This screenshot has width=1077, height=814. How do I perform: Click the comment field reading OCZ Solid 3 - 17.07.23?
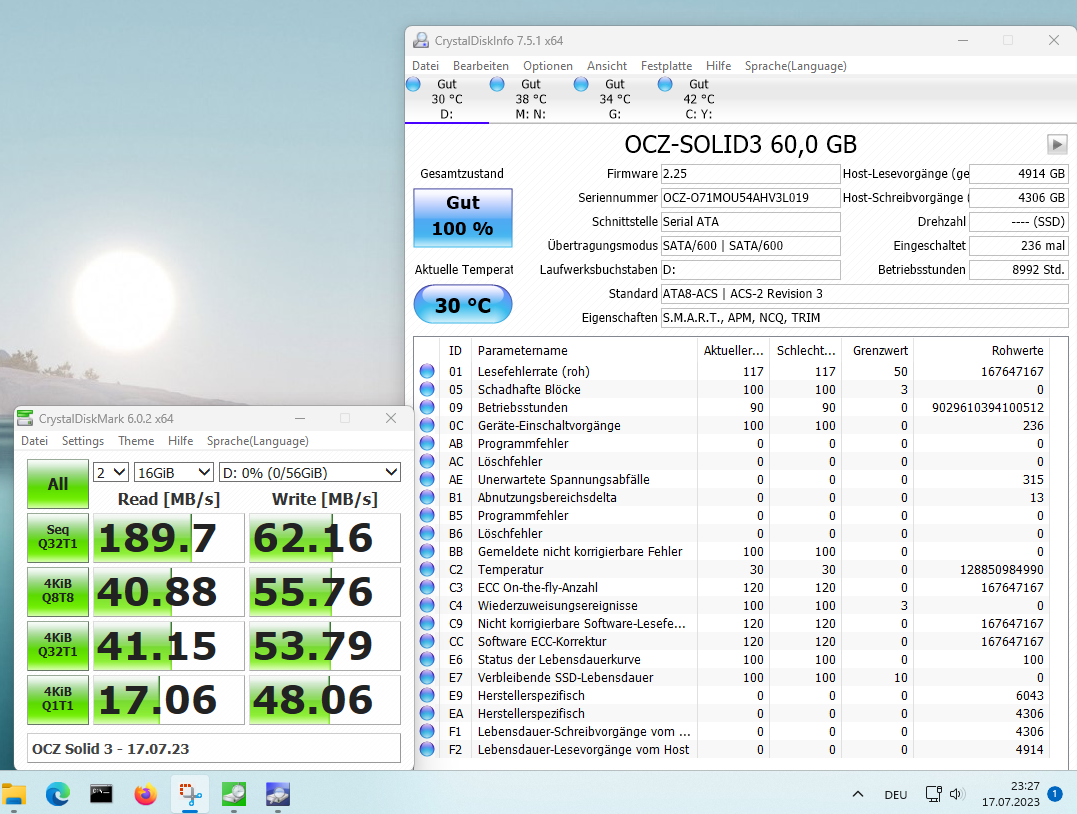(214, 748)
